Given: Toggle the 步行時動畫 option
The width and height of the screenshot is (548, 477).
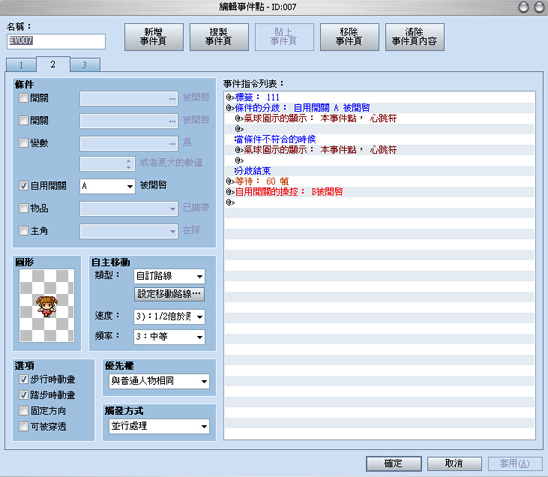Looking at the screenshot, I should point(23,379).
